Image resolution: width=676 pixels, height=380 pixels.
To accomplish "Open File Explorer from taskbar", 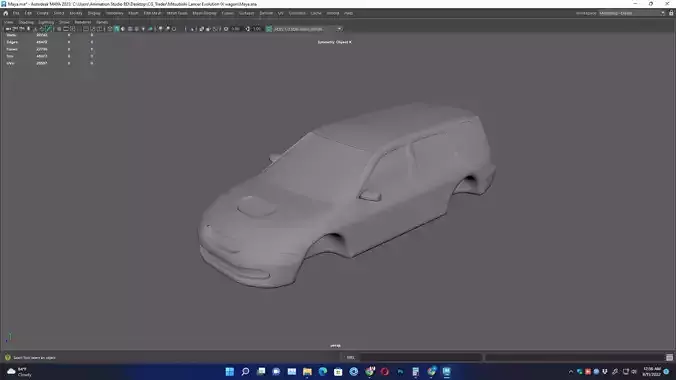I will point(307,371).
